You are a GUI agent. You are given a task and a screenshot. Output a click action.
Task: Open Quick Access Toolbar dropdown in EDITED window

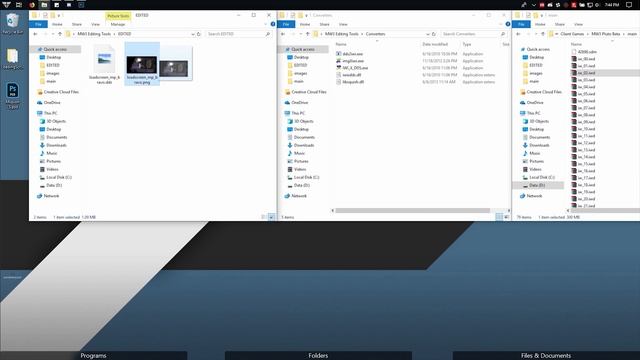[59, 16]
